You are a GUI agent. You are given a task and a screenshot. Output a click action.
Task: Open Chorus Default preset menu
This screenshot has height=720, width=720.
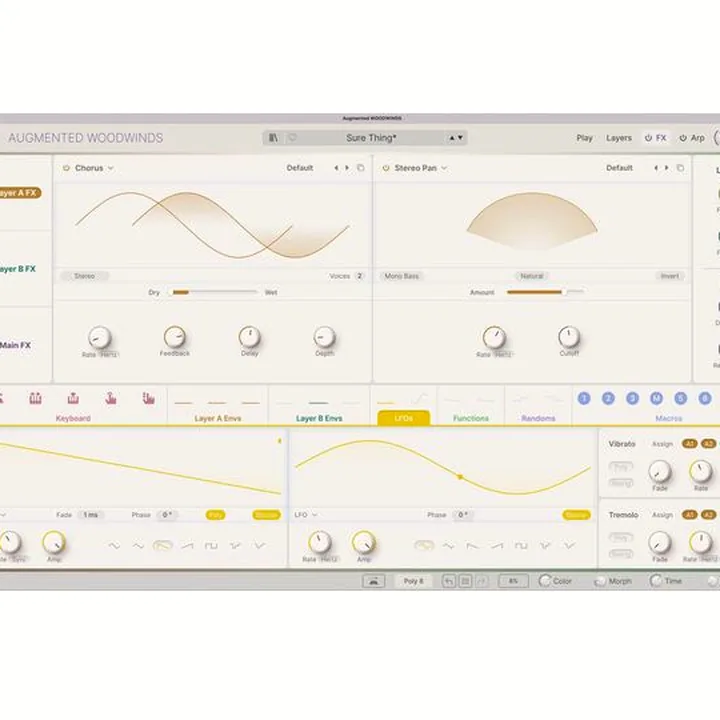pos(300,168)
